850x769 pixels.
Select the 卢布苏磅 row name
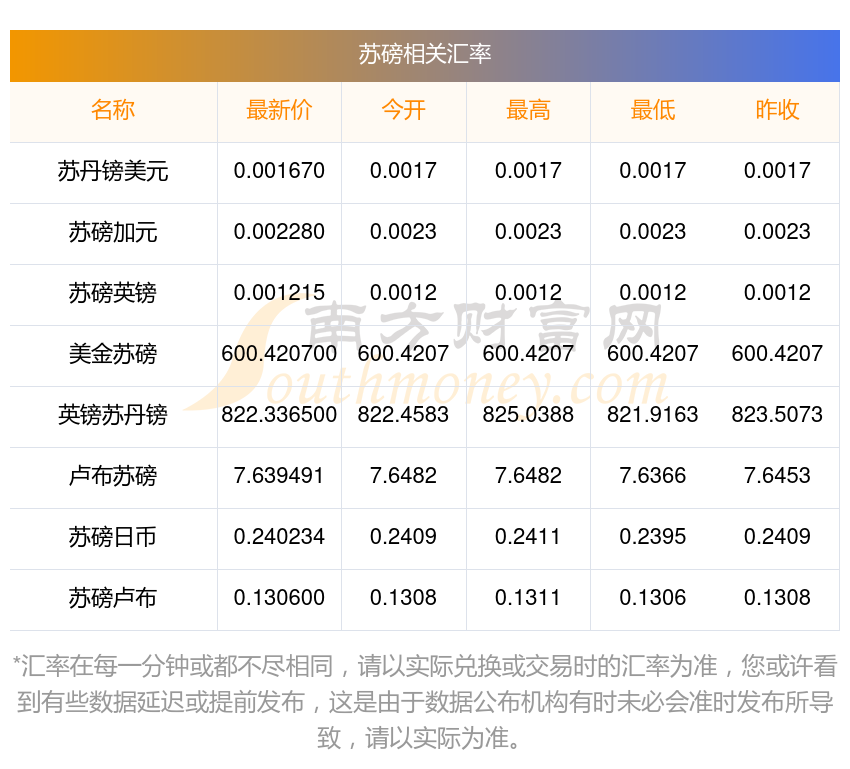[x=113, y=476]
